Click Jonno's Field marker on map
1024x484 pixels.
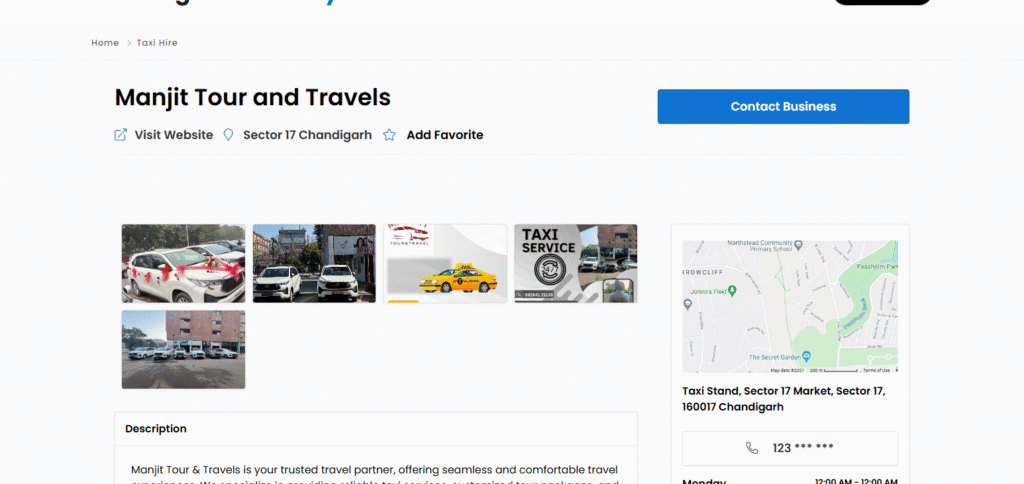coord(732,290)
